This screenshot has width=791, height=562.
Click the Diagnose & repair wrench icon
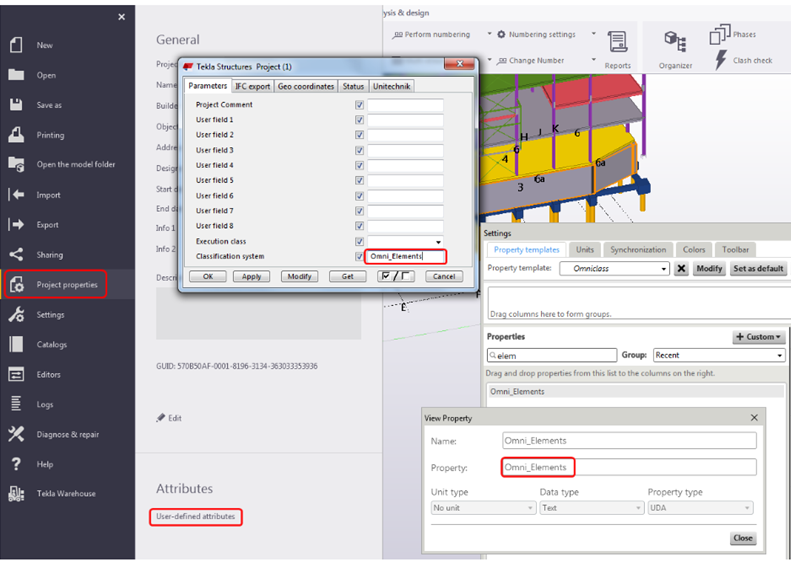coord(16,434)
